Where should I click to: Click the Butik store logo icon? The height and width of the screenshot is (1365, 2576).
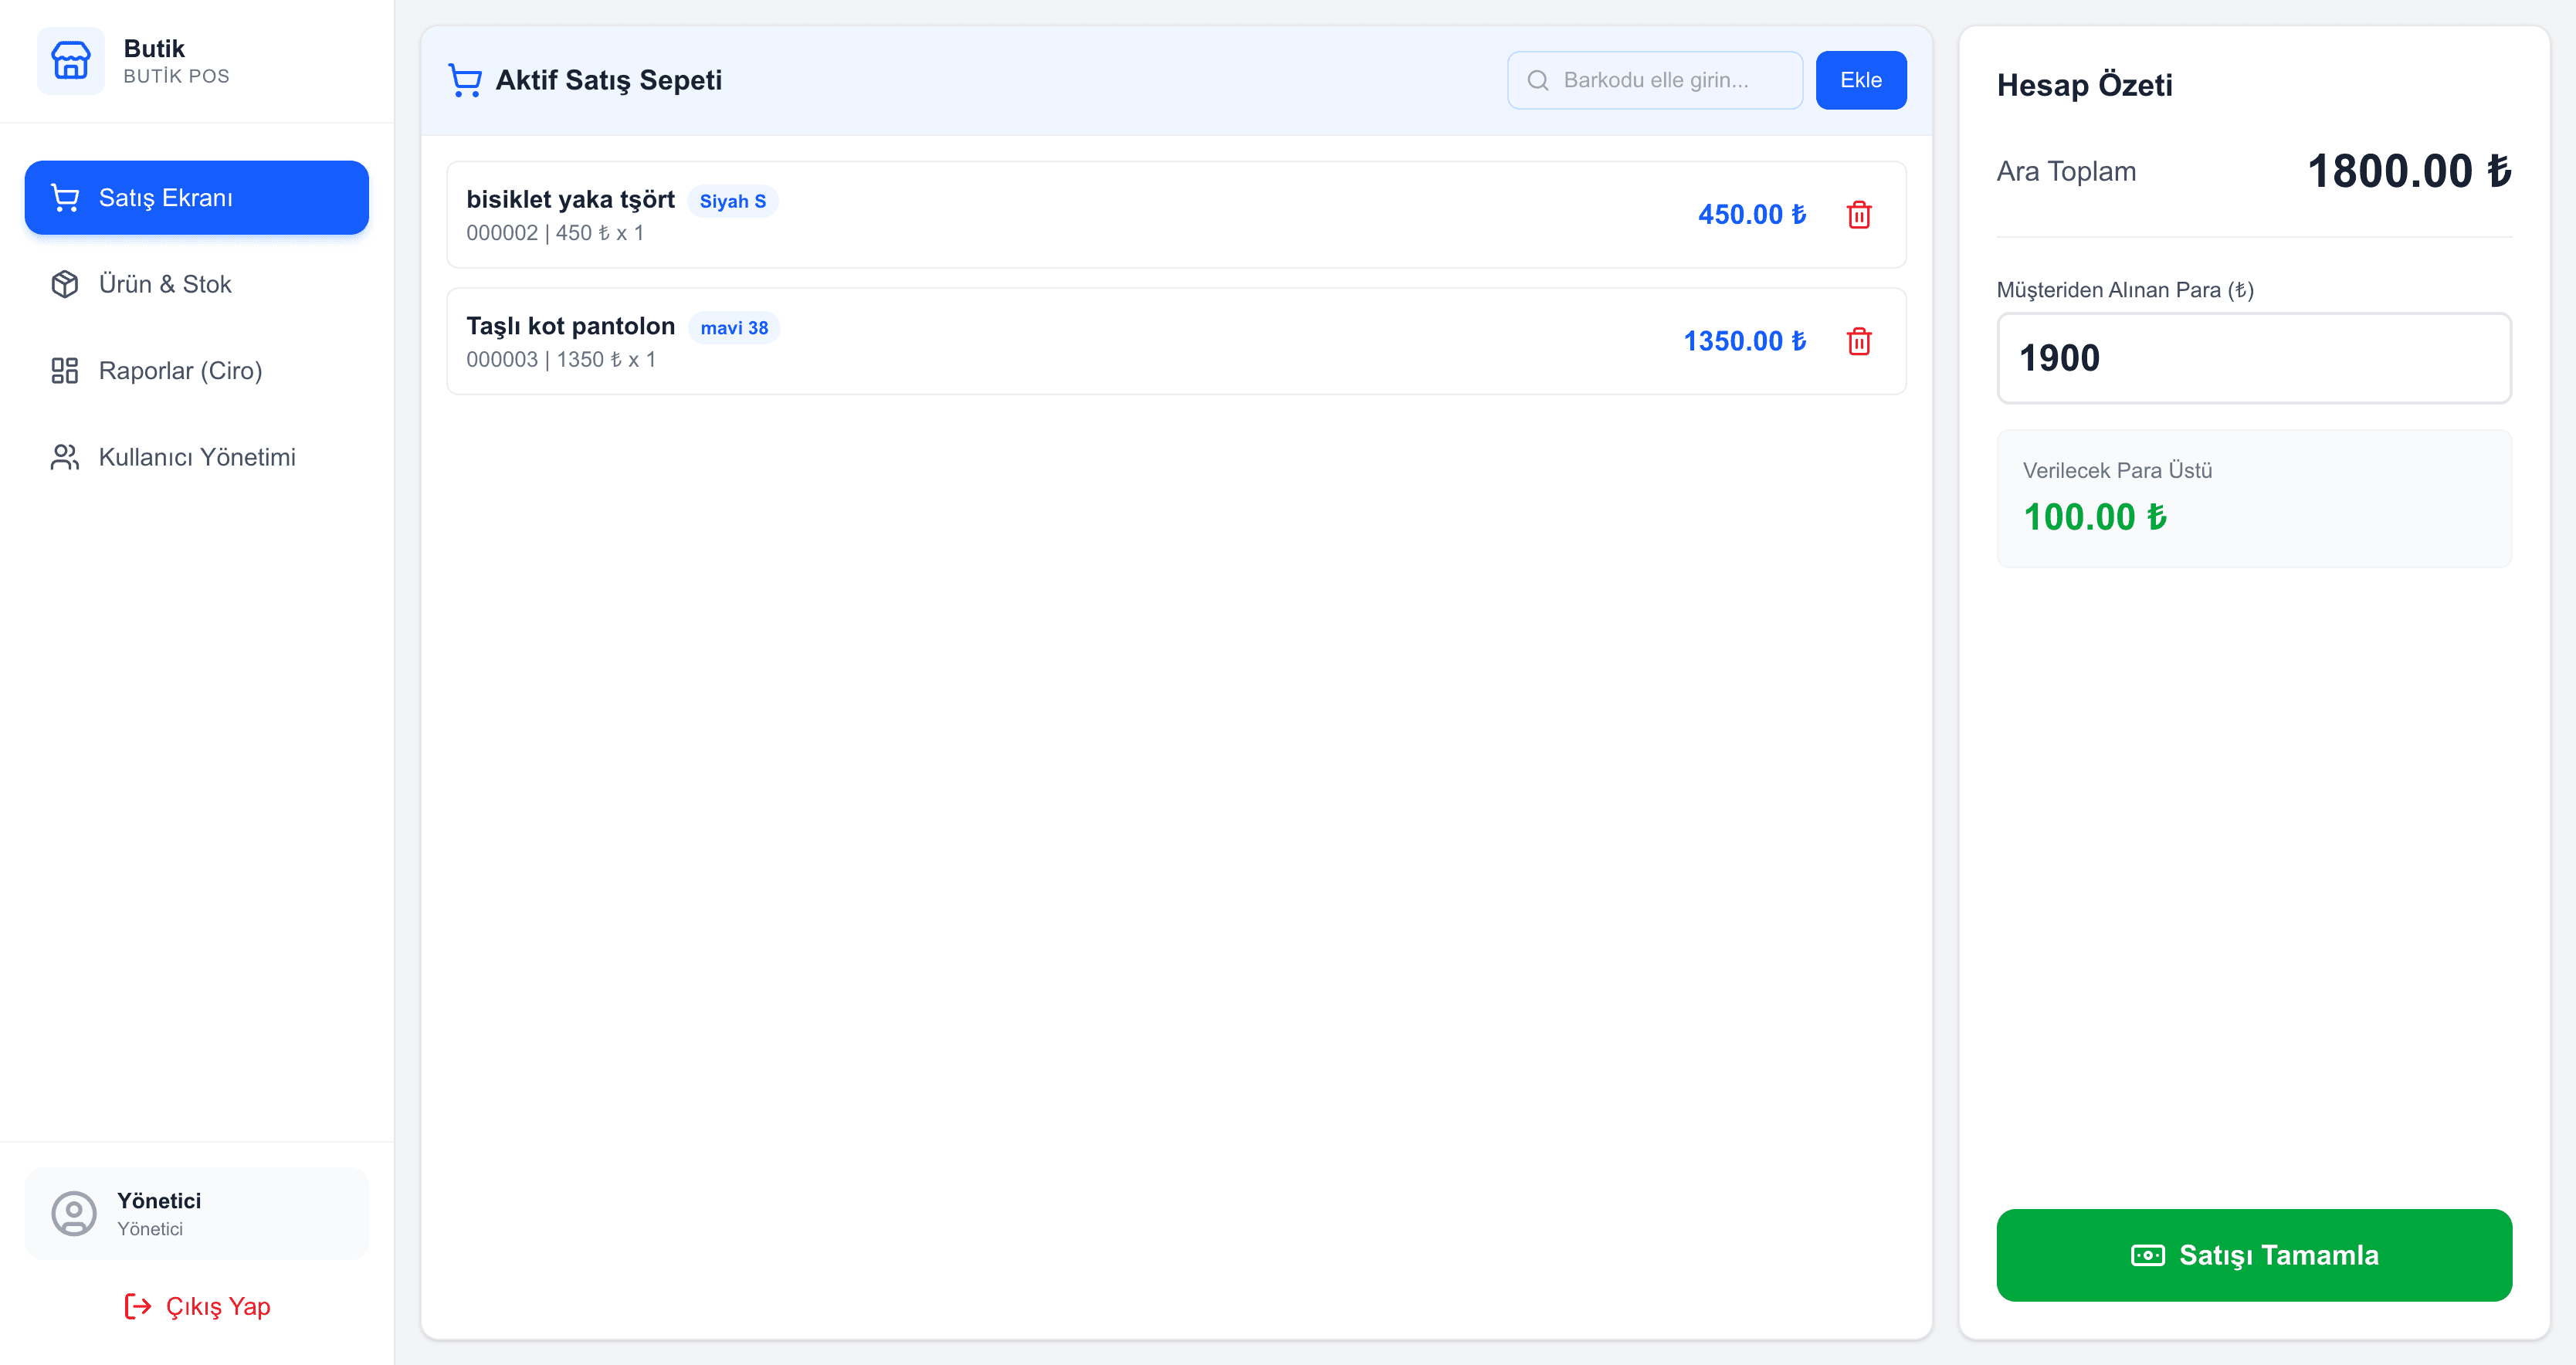(71, 61)
